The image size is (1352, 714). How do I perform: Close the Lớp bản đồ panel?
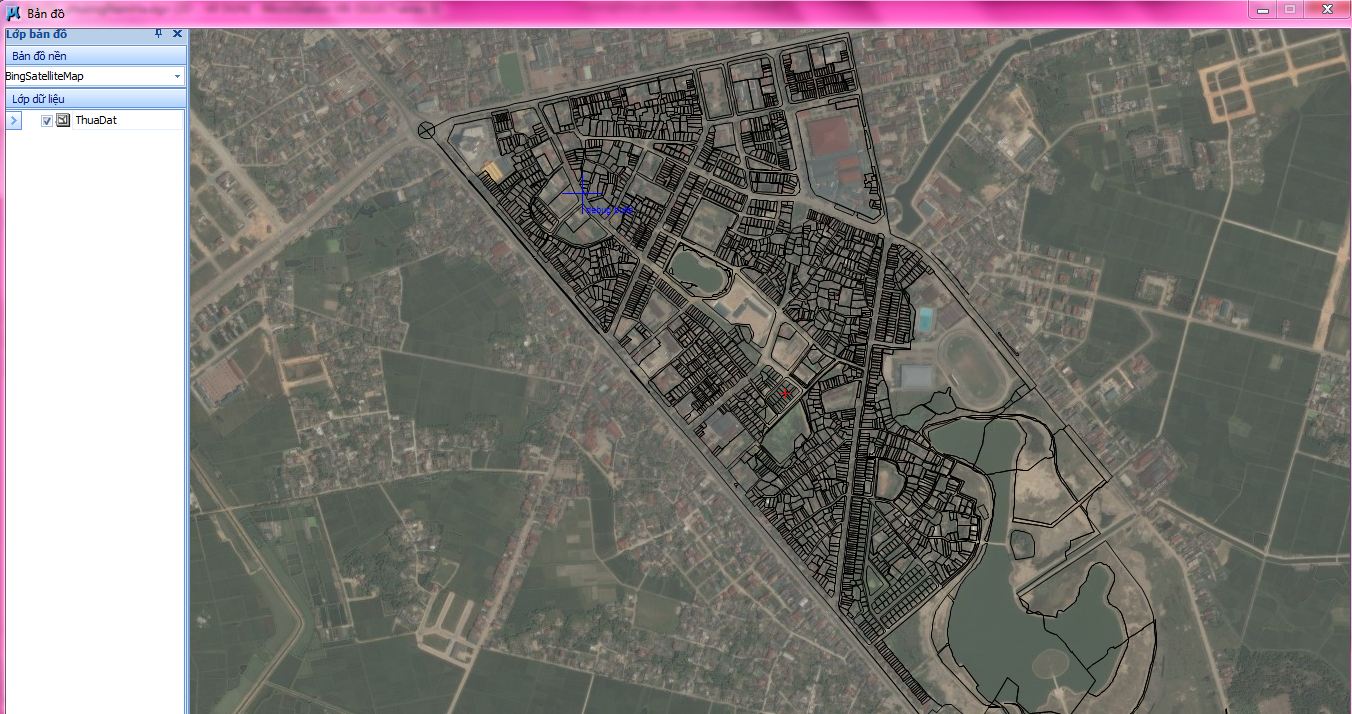[x=177, y=34]
